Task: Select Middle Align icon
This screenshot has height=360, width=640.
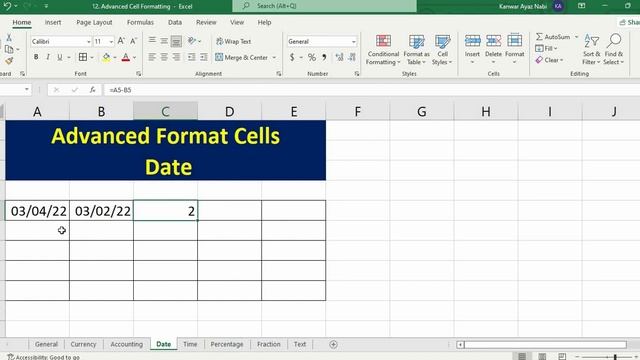Action: [x=164, y=40]
